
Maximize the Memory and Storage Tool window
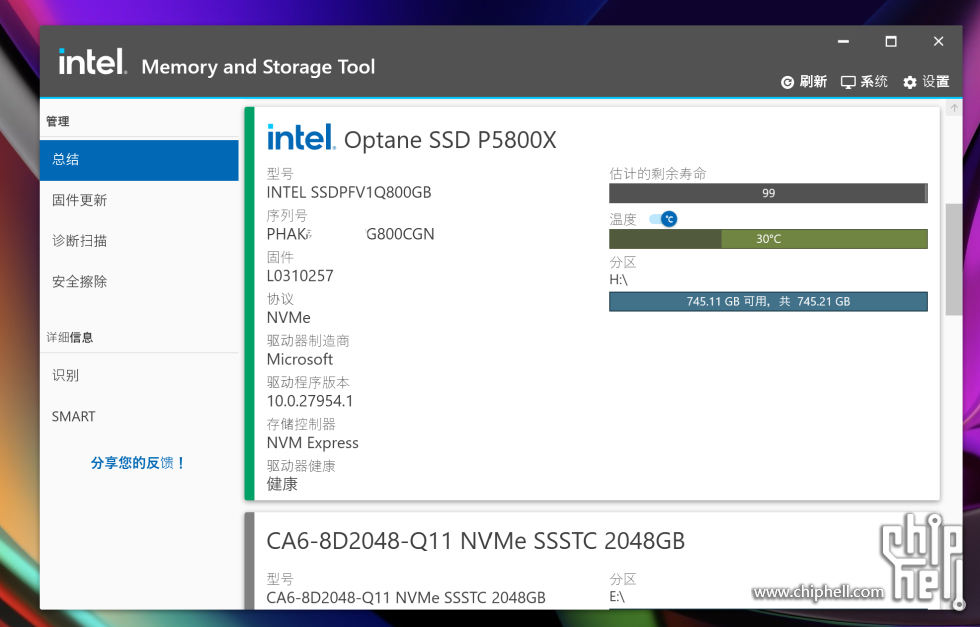coord(891,41)
